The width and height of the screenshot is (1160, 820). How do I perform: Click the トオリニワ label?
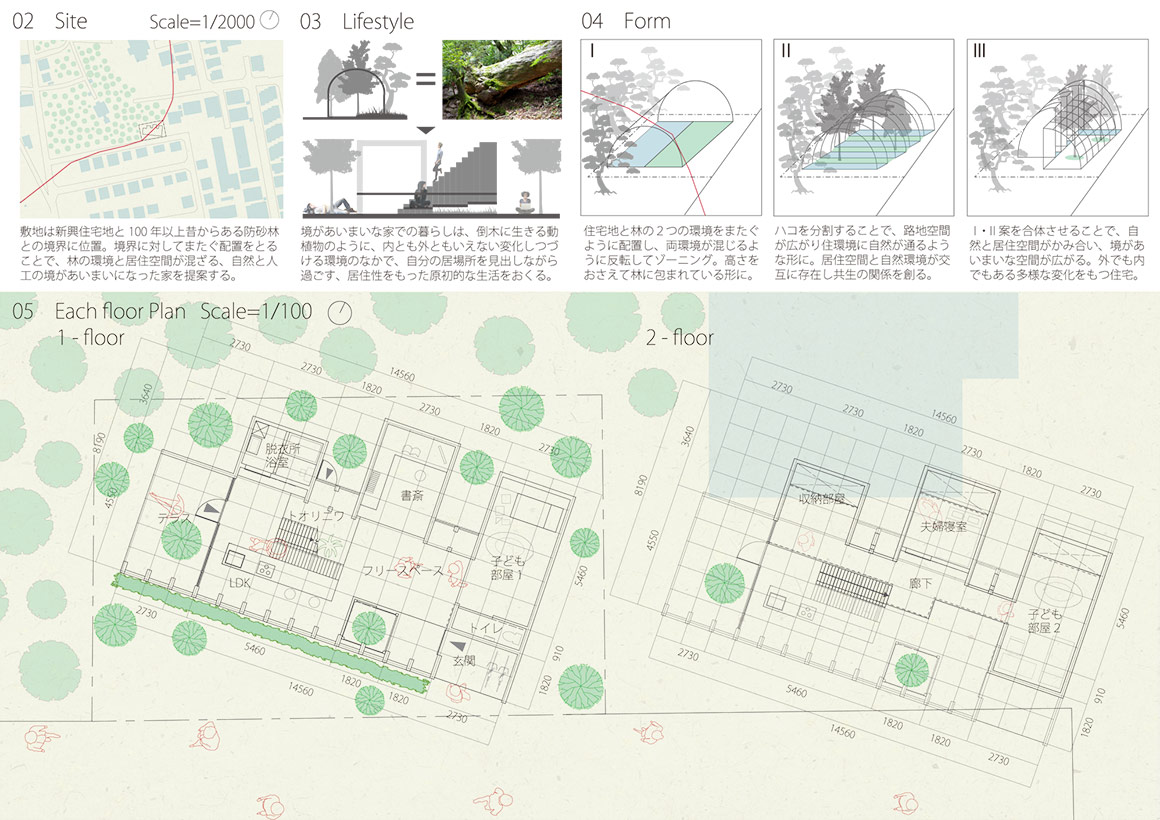(315, 516)
